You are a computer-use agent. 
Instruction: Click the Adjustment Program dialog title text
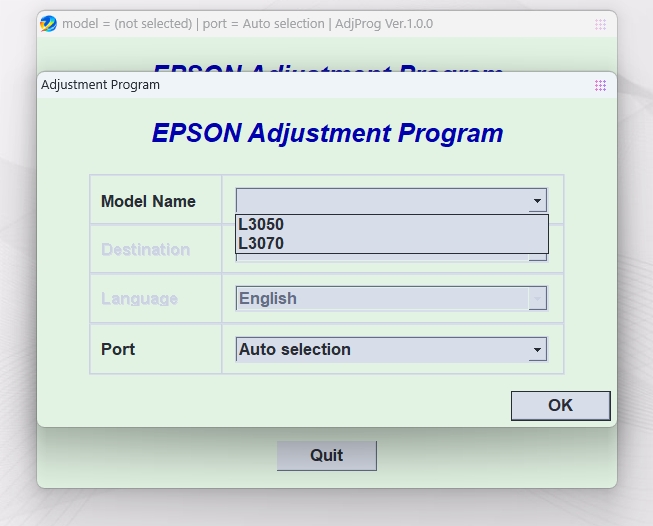[x=100, y=85]
